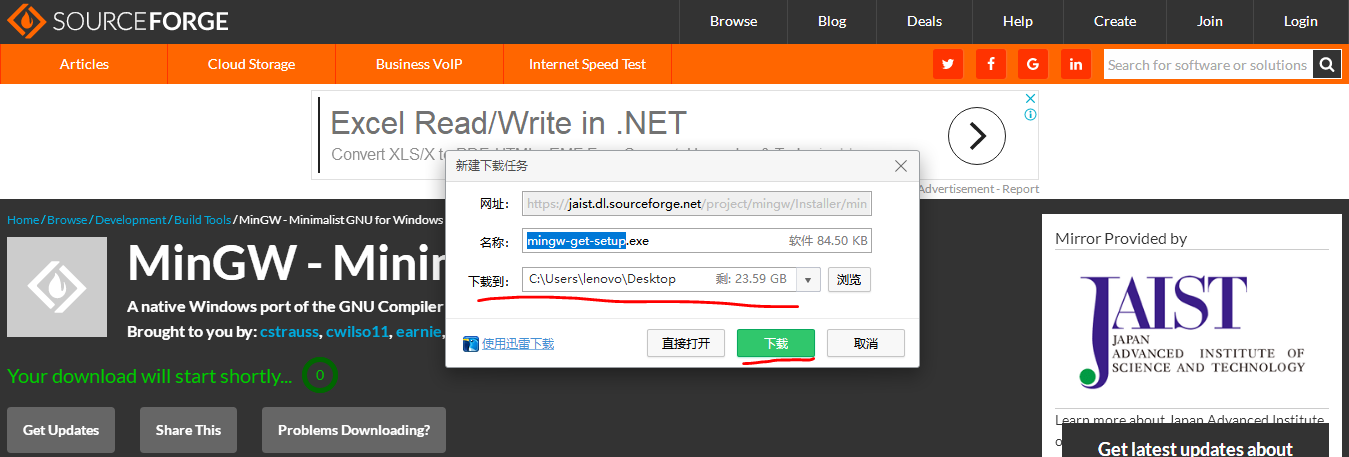Close the new download task dialog
The width and height of the screenshot is (1349, 457).
(901, 165)
